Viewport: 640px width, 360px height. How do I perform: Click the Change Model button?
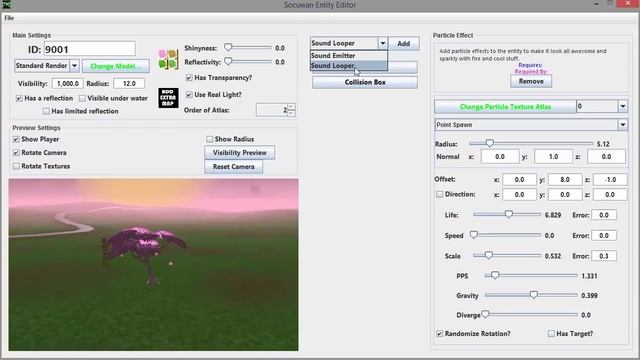point(116,66)
